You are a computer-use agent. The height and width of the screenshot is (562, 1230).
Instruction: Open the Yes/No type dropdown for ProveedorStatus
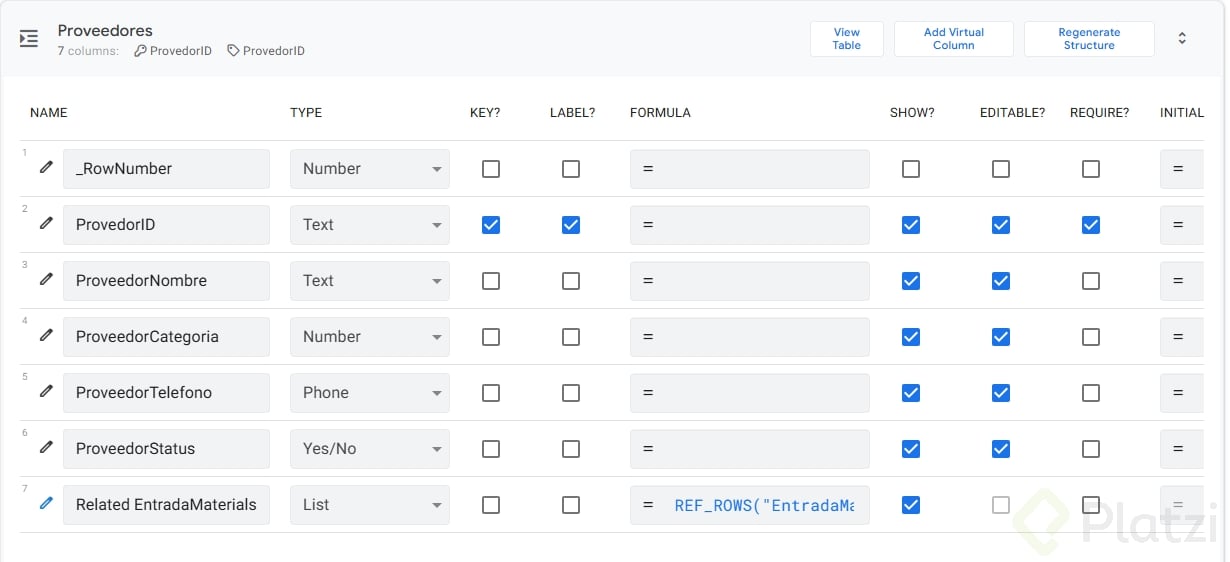[370, 449]
